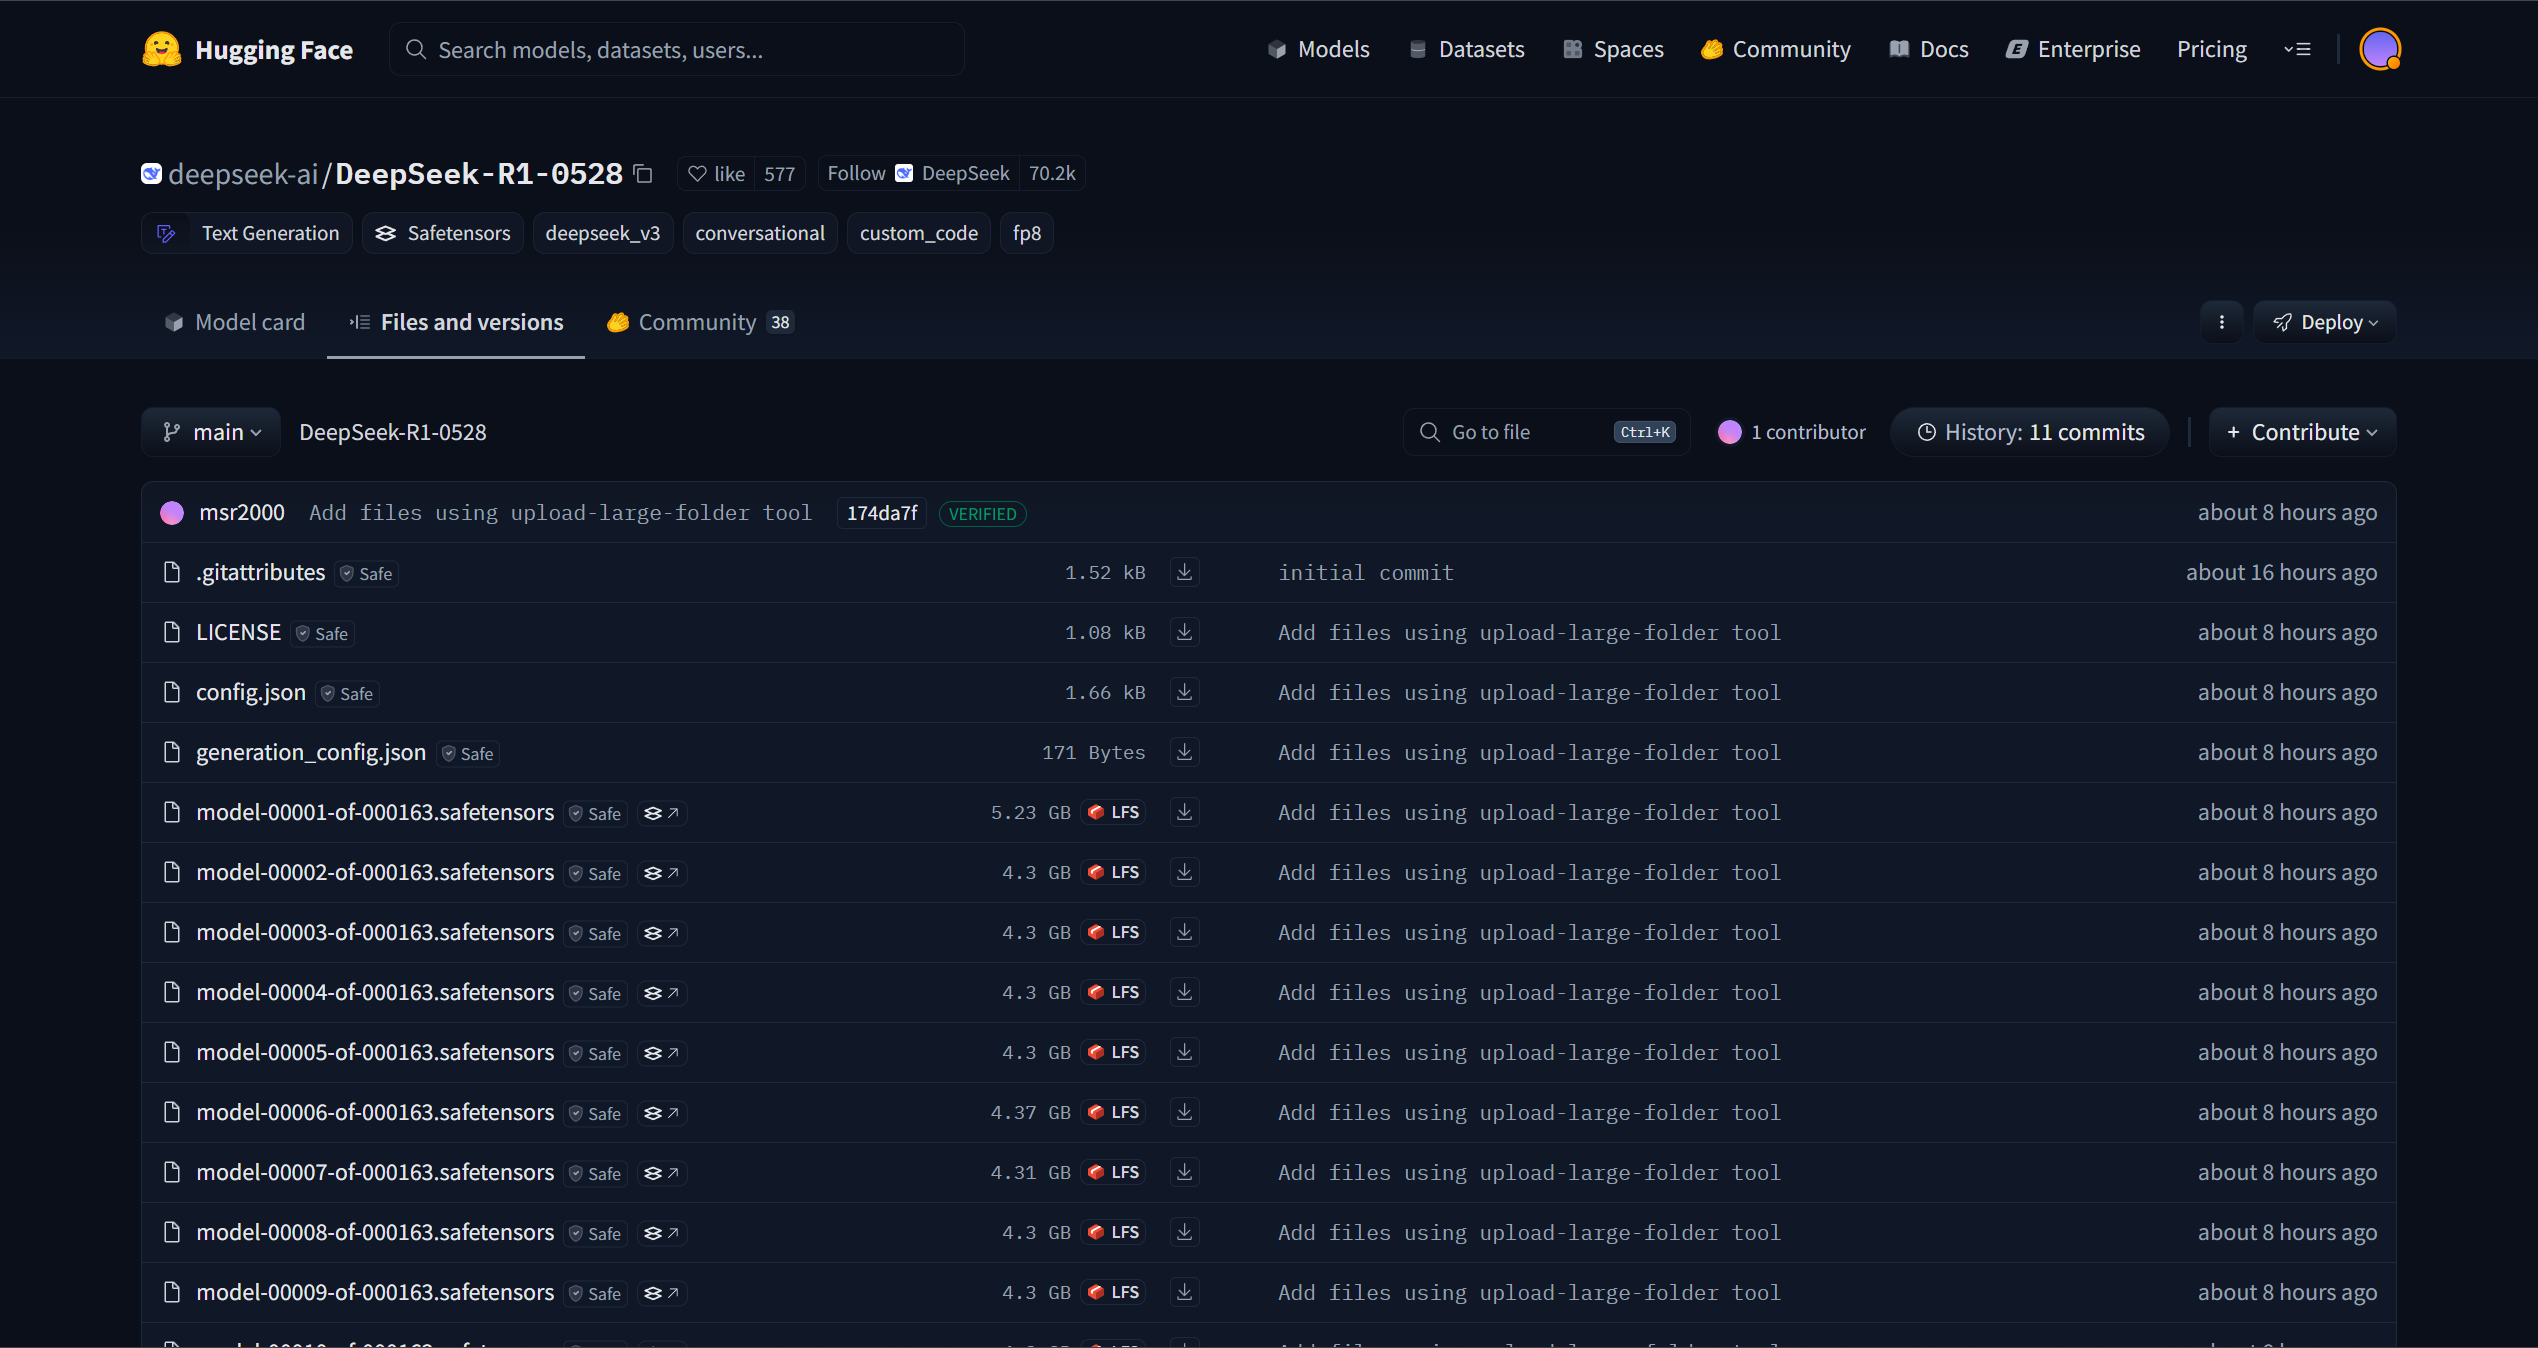Download the config.json file
Screen dimensions: 2538x1348
pos(1184,692)
